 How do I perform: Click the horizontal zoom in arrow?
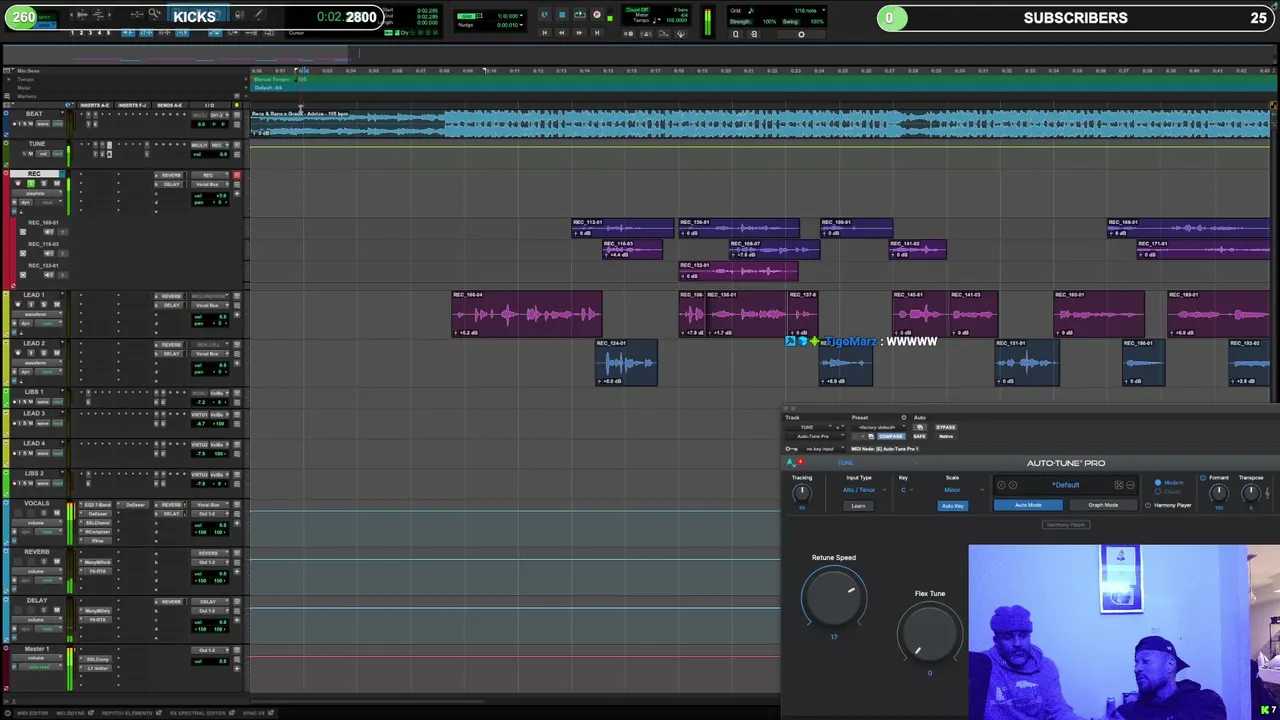pos(109,15)
